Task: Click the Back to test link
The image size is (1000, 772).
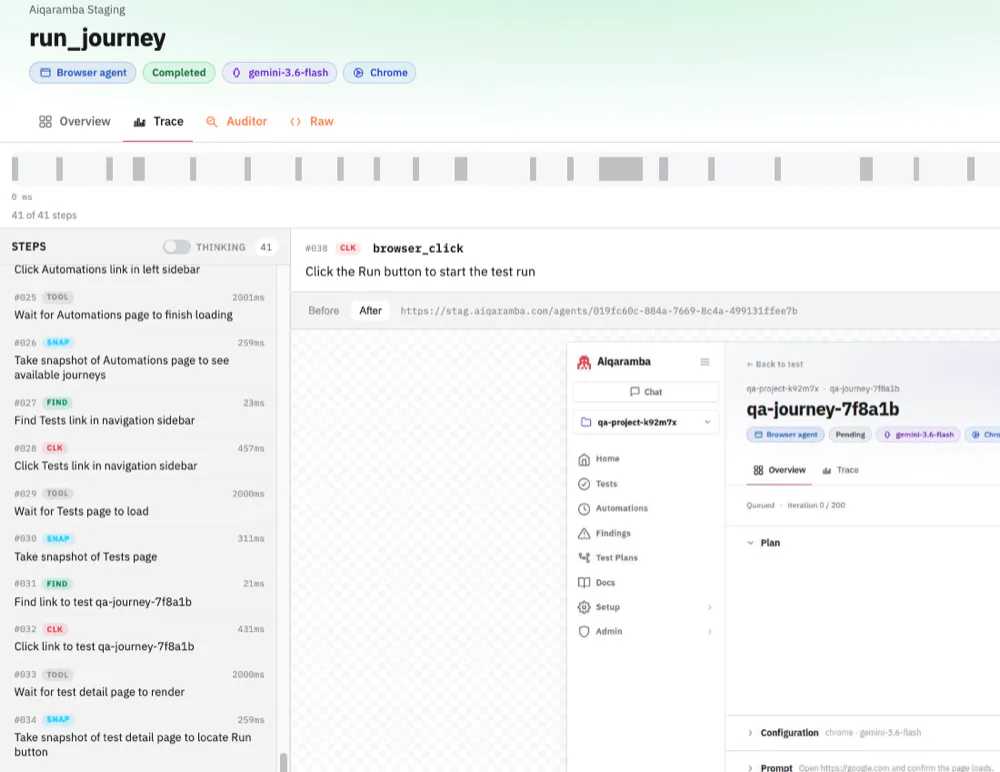Action: [775, 364]
